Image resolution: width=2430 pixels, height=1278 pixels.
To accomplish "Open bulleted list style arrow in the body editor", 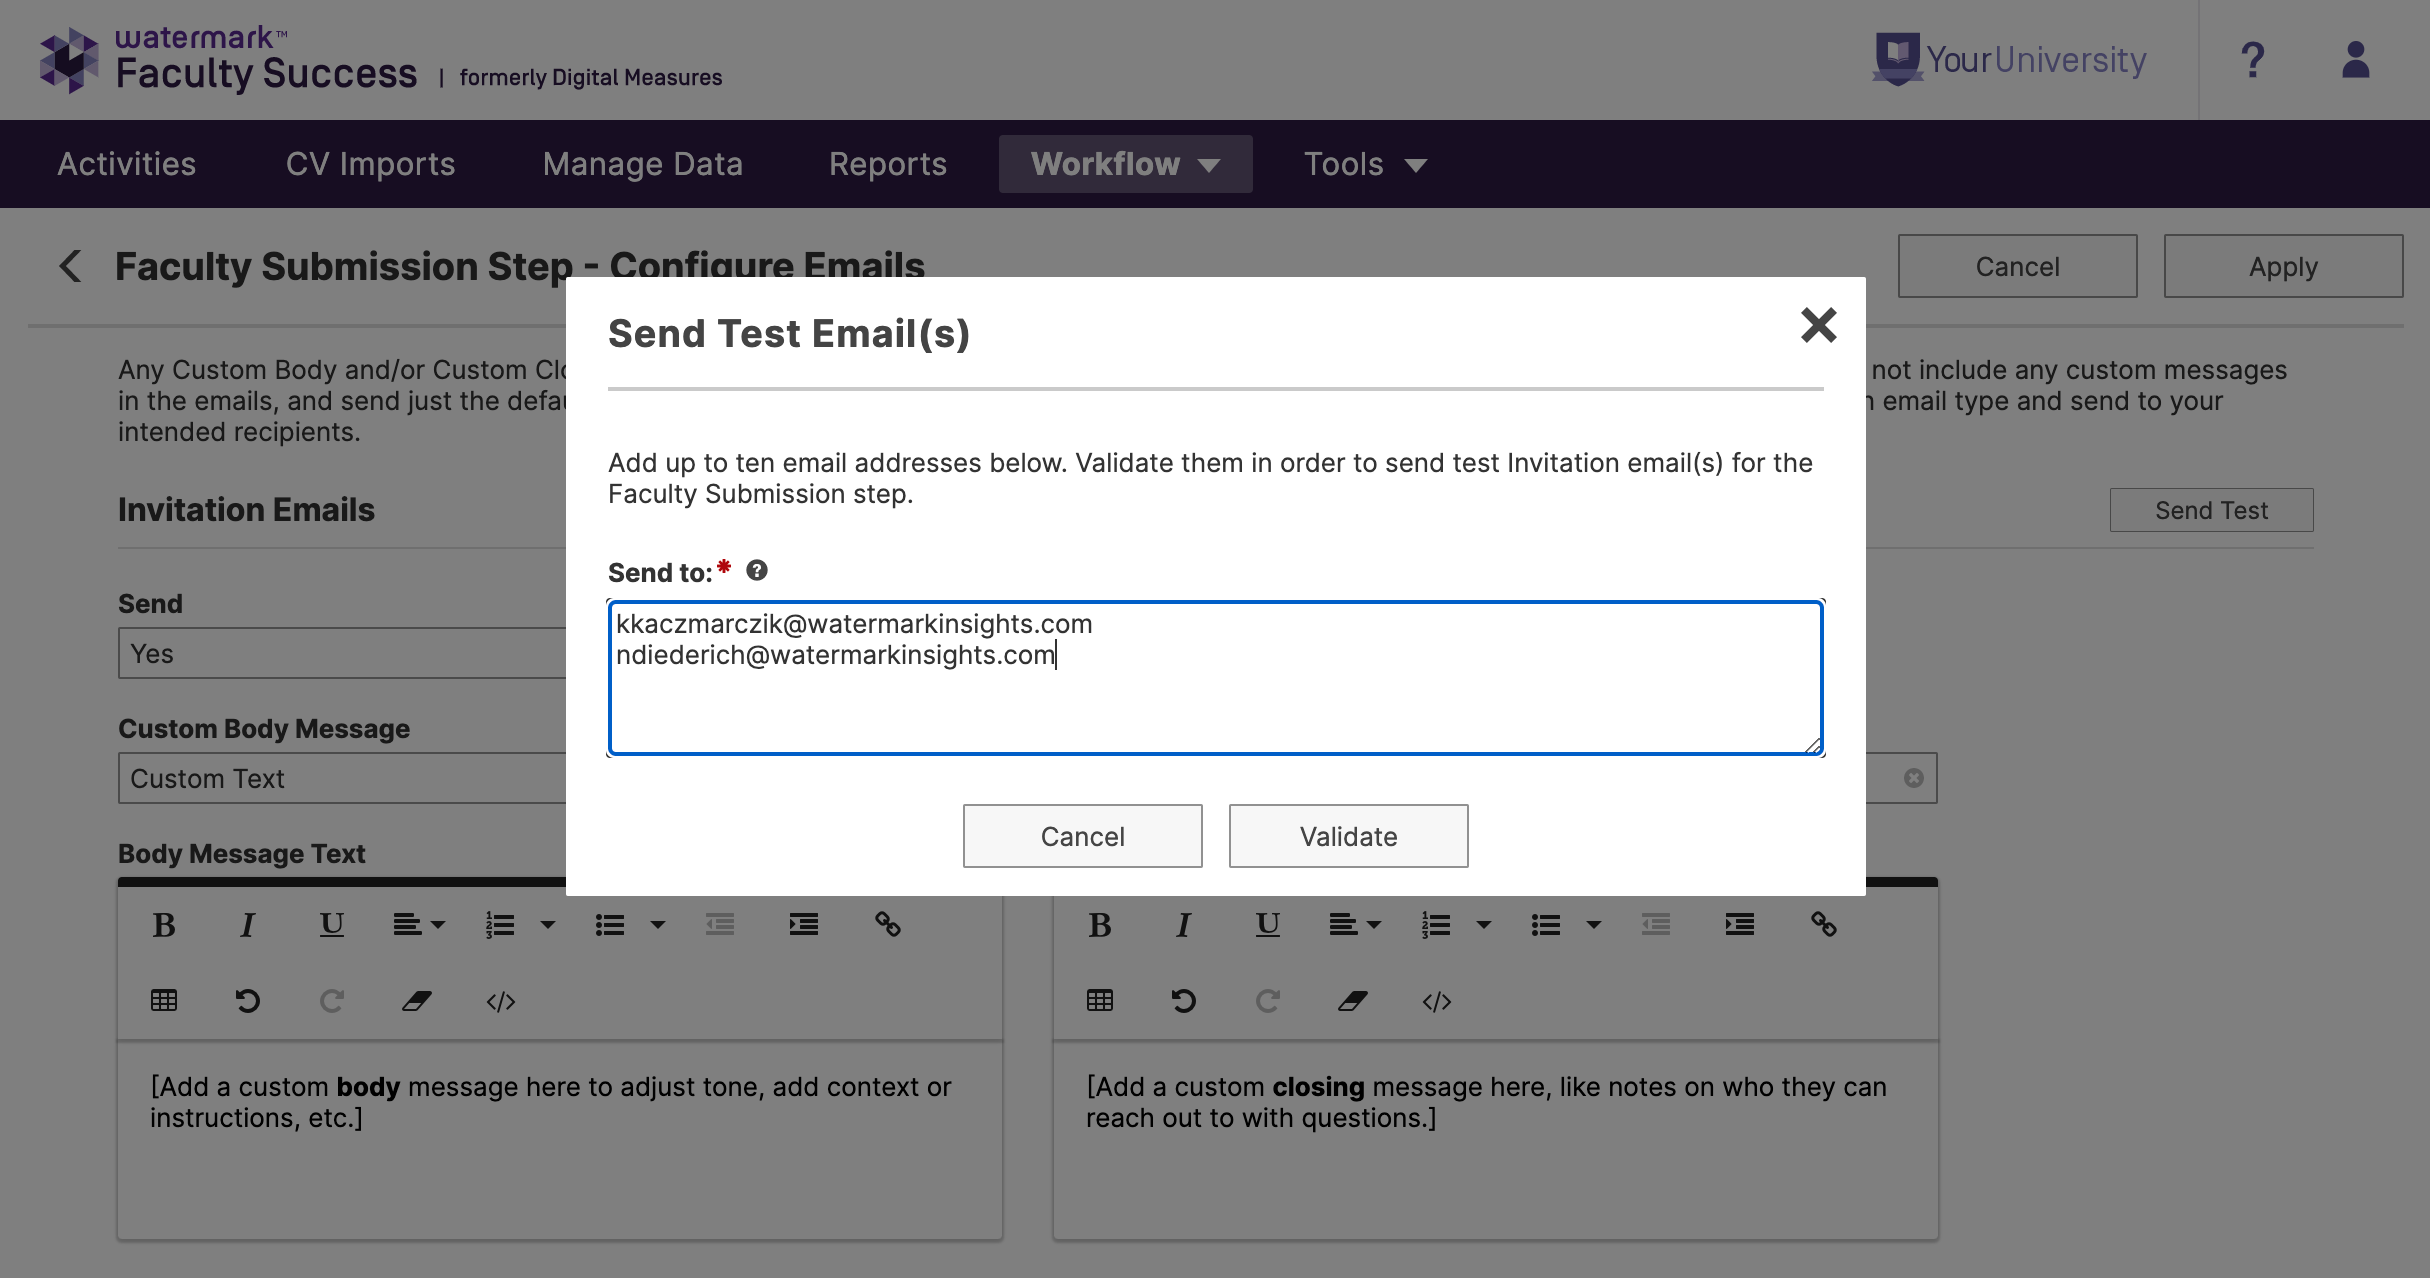I will [657, 925].
